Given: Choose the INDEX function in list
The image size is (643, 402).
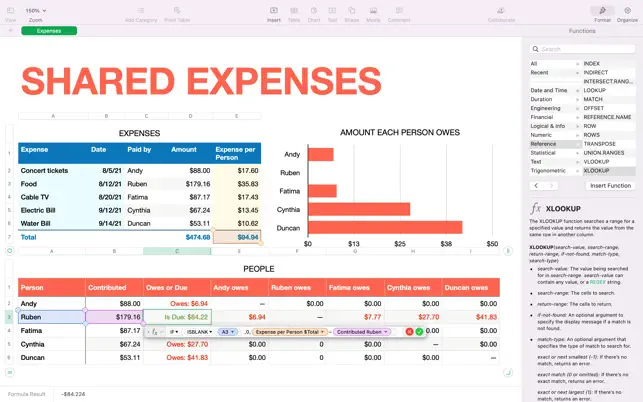Looking at the screenshot, I should pyautogui.click(x=609, y=64).
